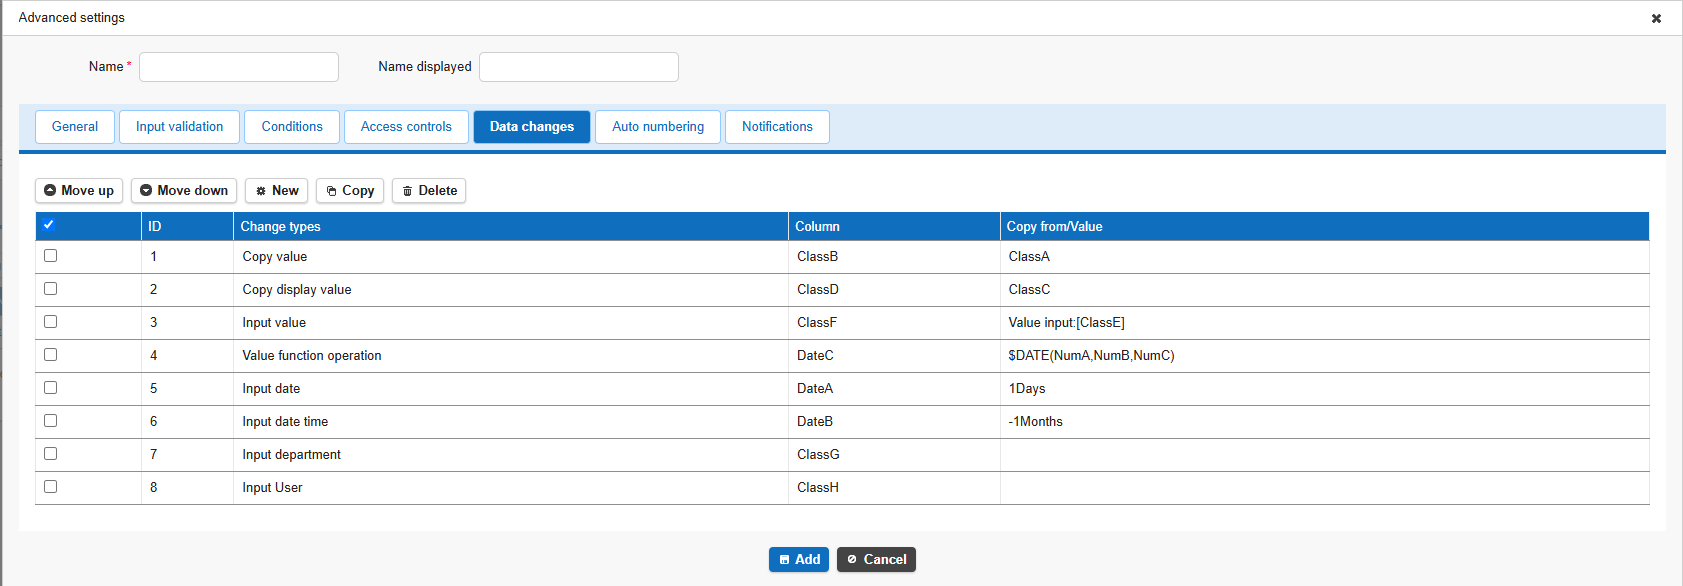Click the Column header cell
This screenshot has height=586, width=1683.
894,227
